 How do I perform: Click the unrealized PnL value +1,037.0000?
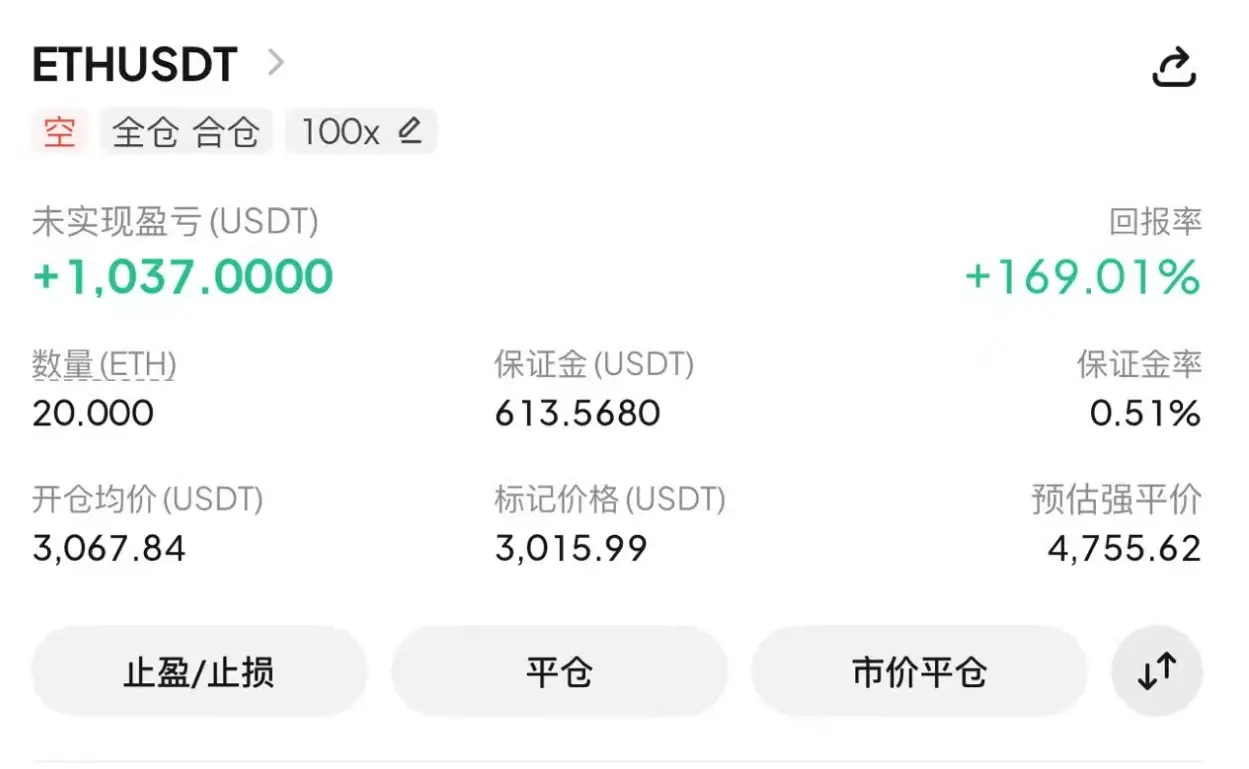pyautogui.click(x=183, y=276)
